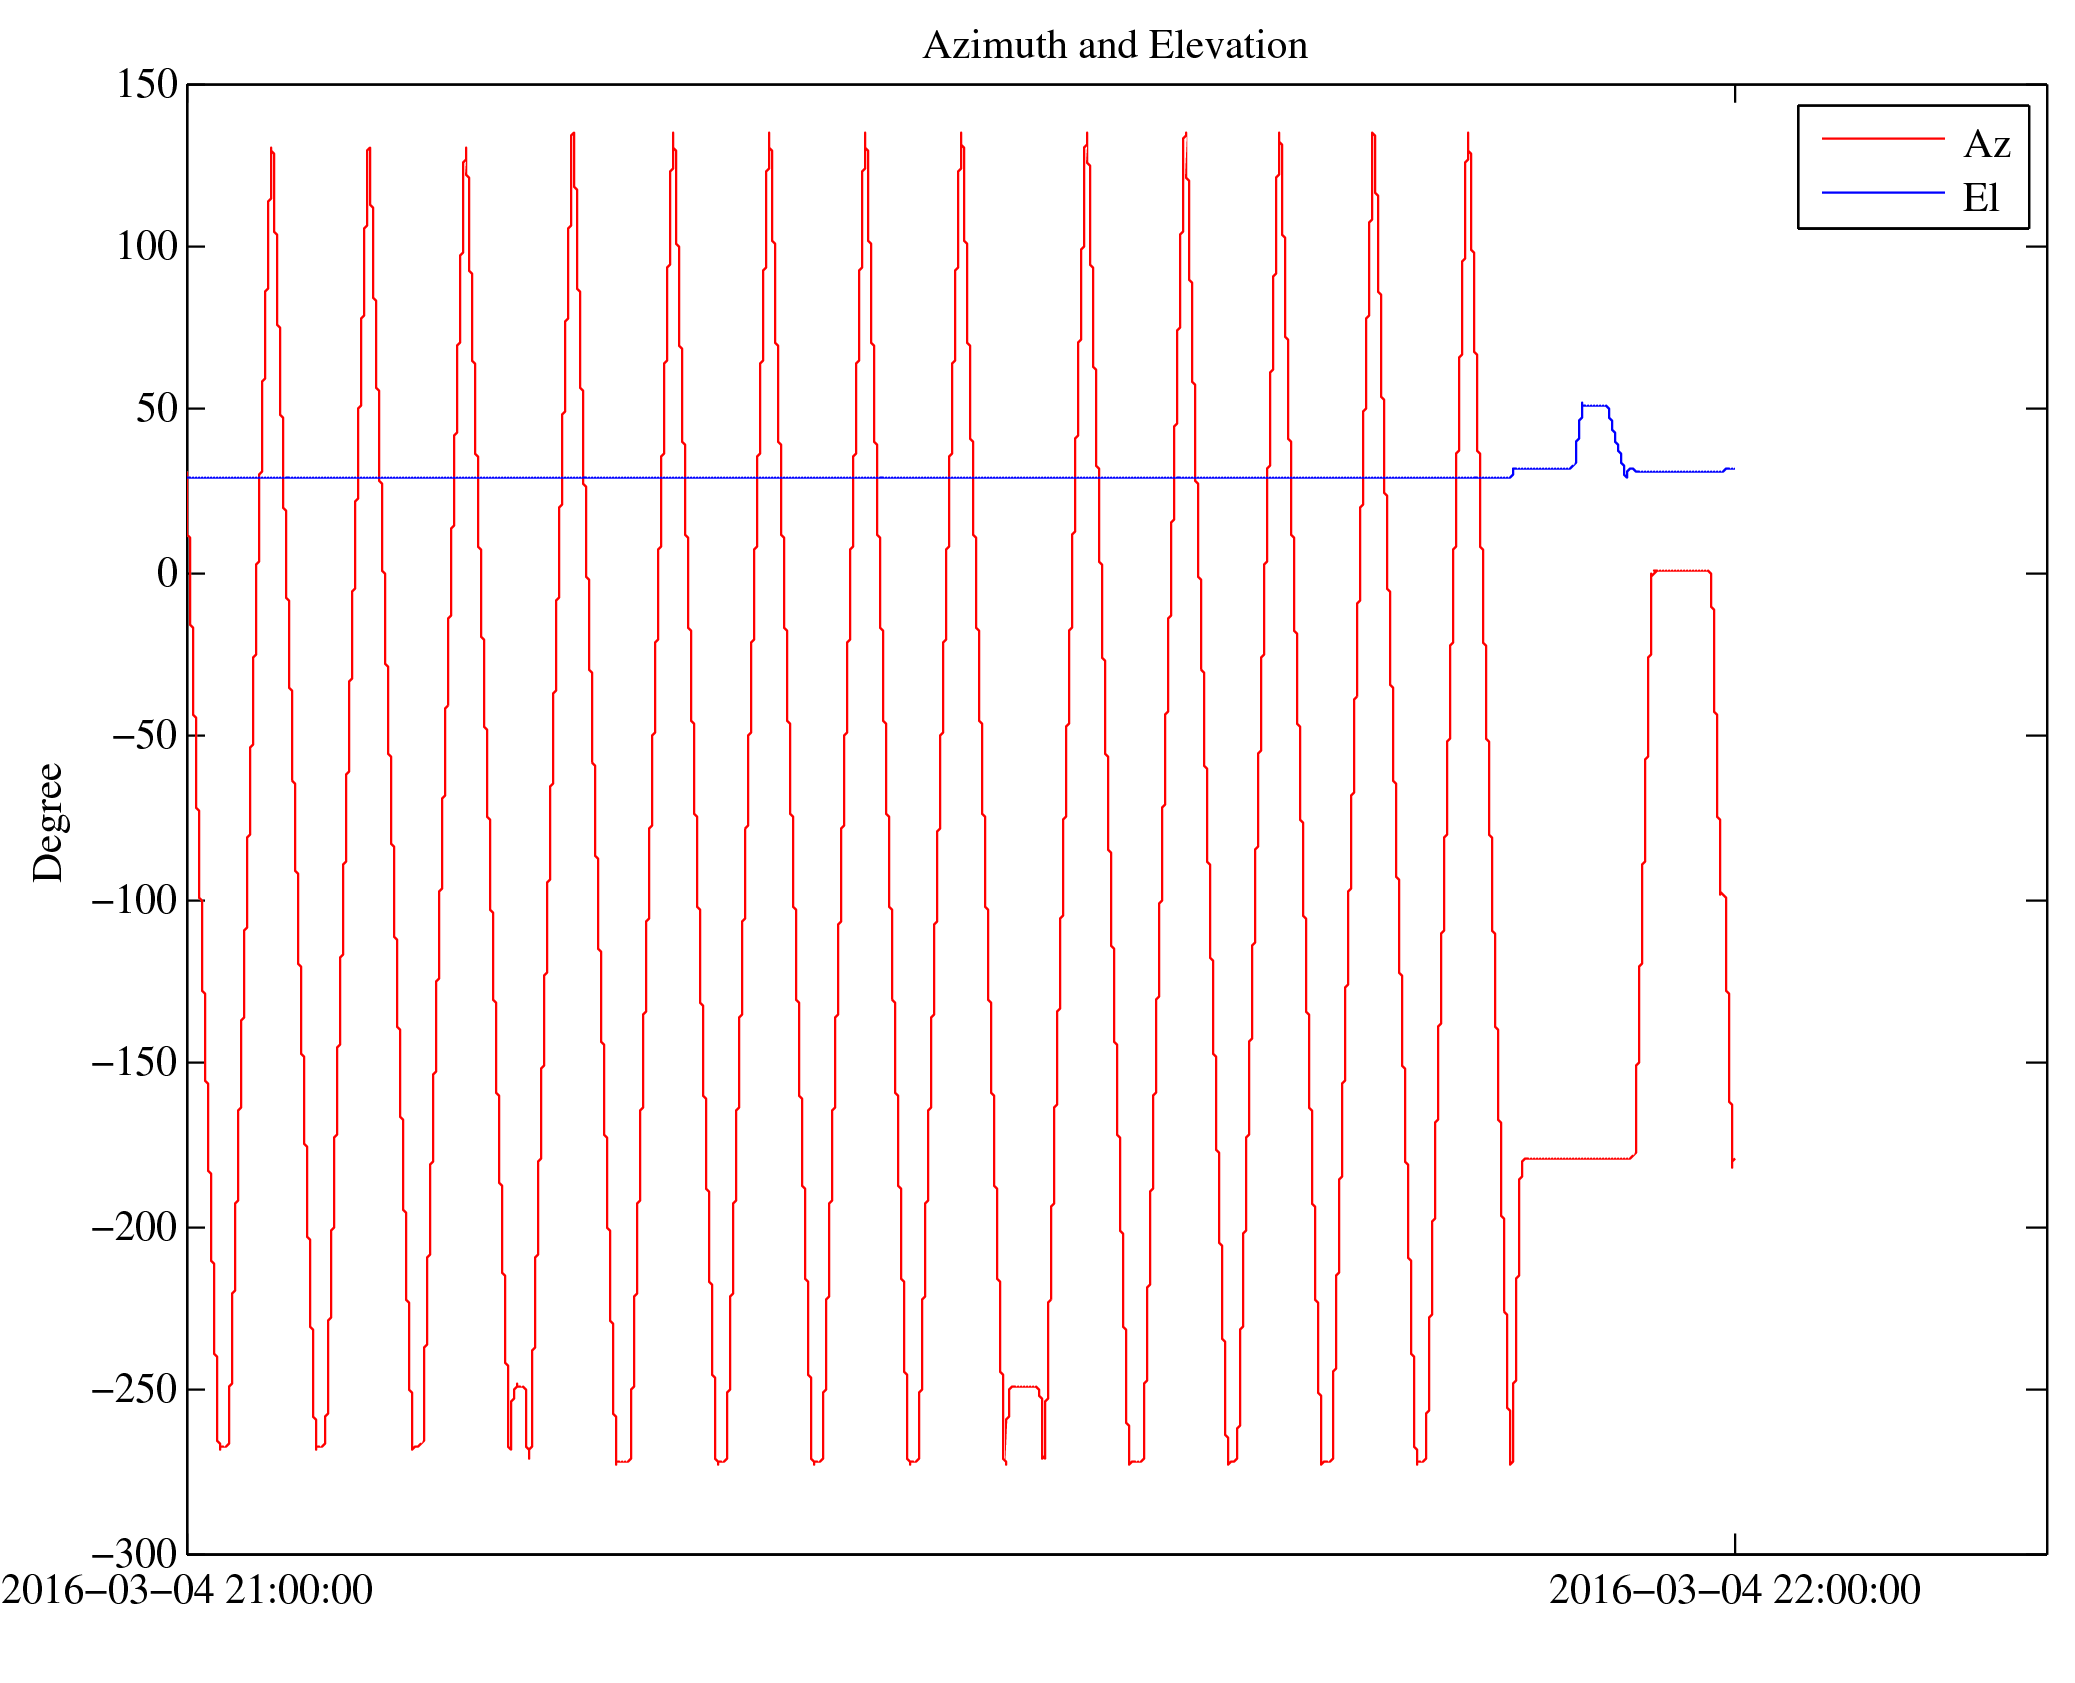Click the −250 y-axis tick label
Screen dimensions: 2075x1683
pyautogui.click(x=134, y=1389)
